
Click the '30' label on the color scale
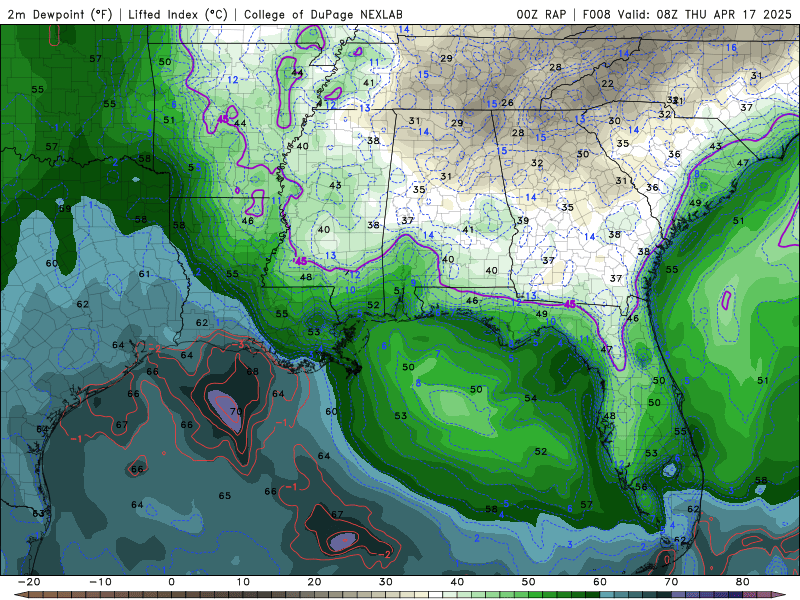386,582
